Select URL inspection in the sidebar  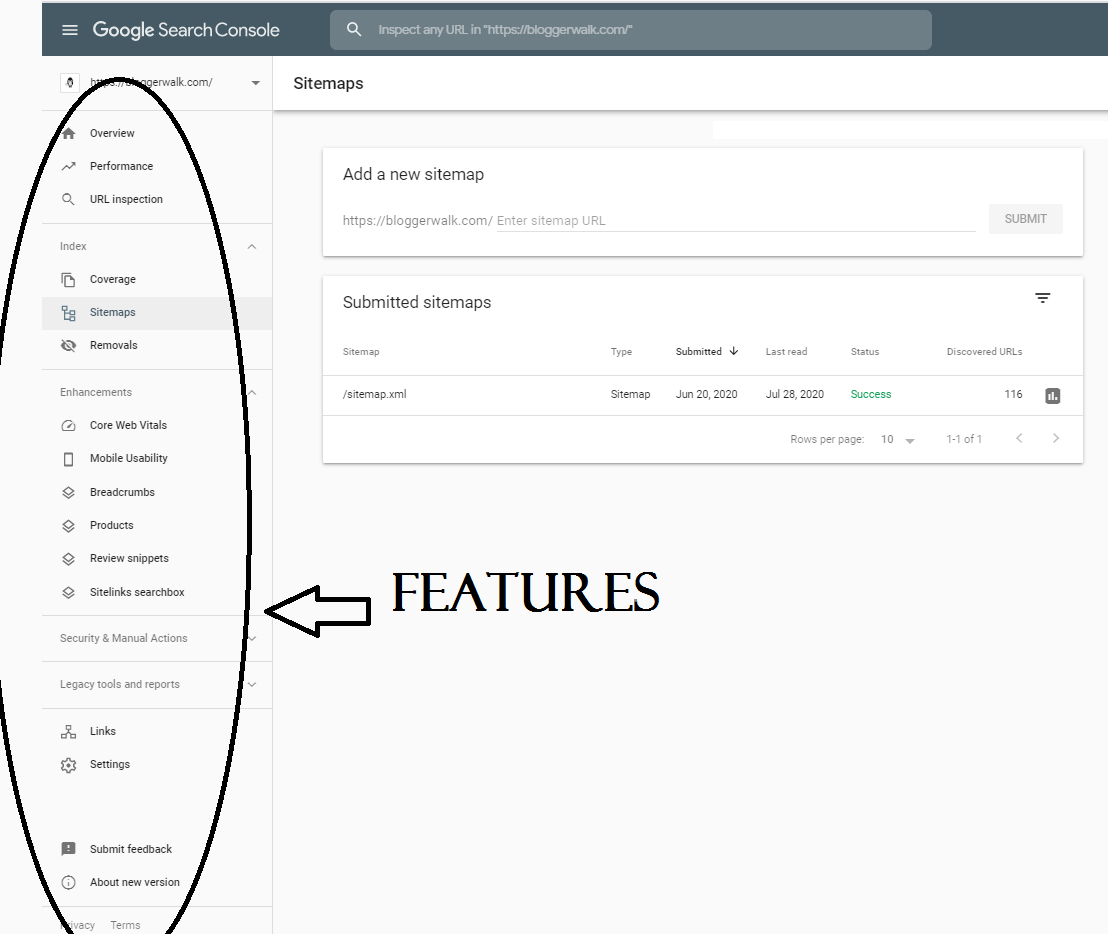pos(126,199)
